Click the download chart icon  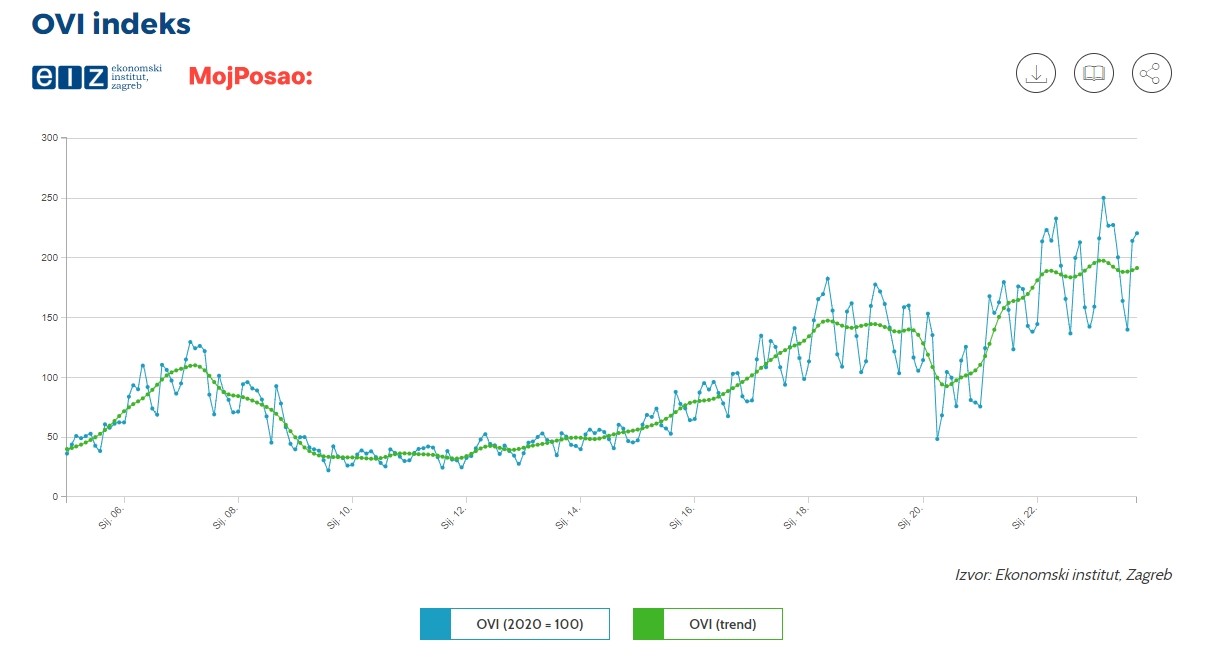point(1036,73)
